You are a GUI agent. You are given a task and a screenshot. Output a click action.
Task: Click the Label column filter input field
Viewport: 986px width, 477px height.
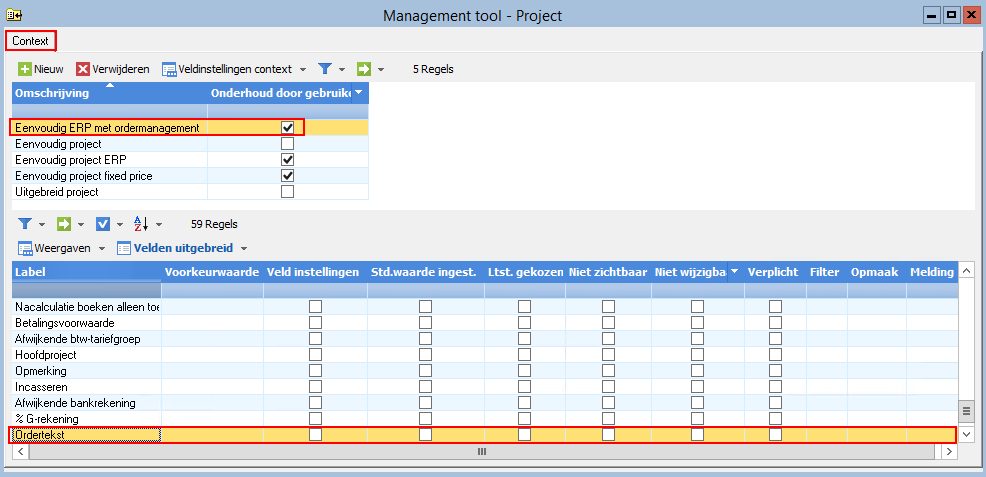tap(86, 290)
